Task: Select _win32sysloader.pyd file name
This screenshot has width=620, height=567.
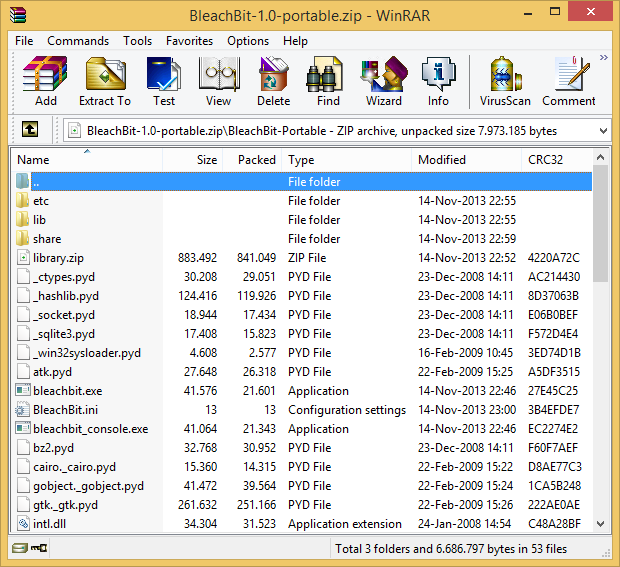Action: click(87, 353)
